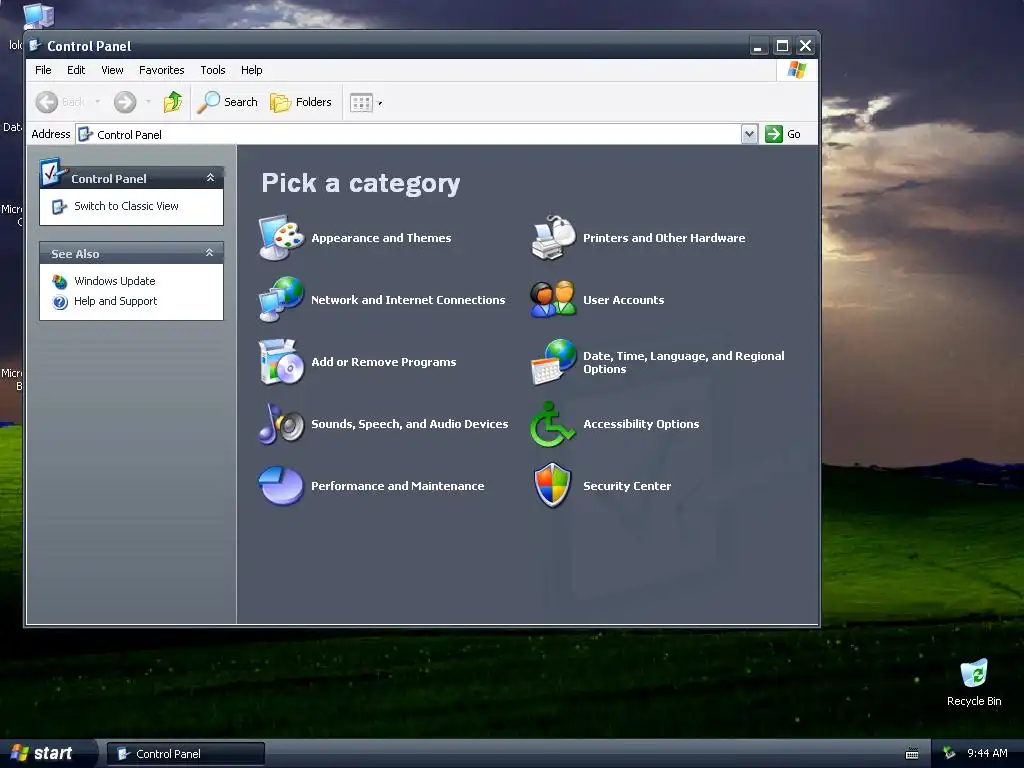Click the Help and Support question mark icon
This screenshot has width=1024, height=768.
(x=60, y=302)
